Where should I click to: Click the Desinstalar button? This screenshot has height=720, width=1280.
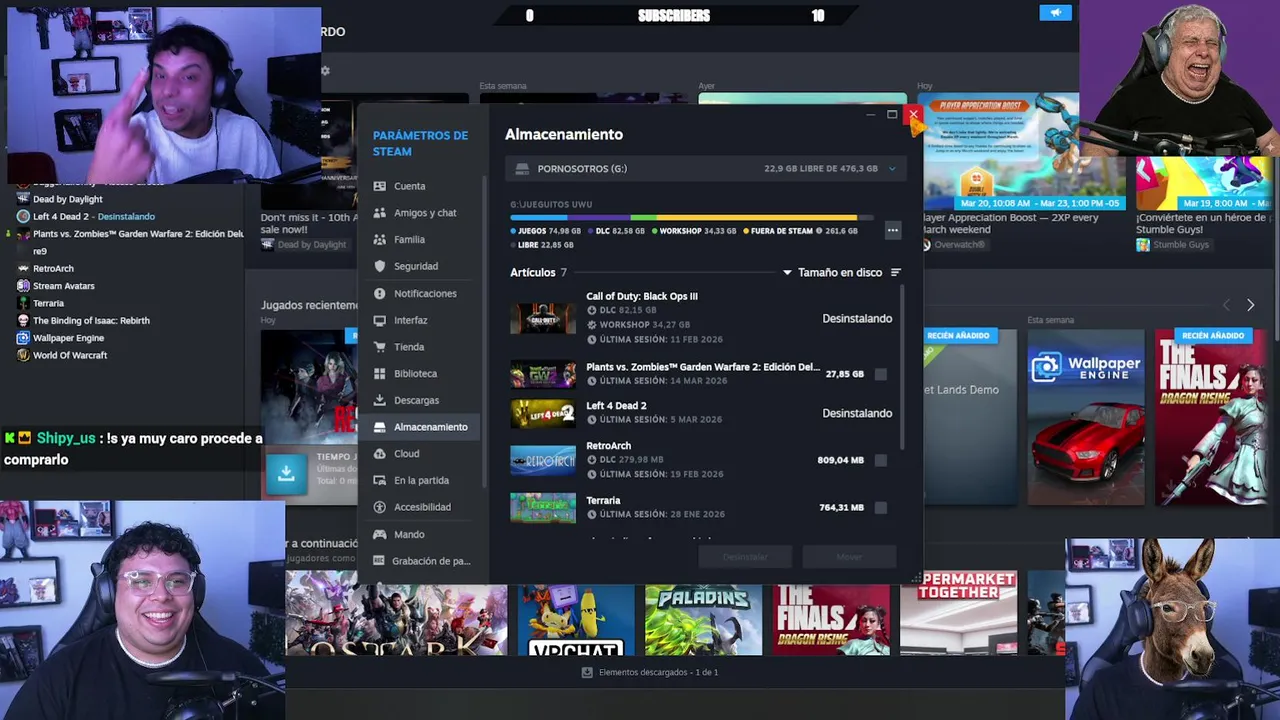click(x=745, y=557)
